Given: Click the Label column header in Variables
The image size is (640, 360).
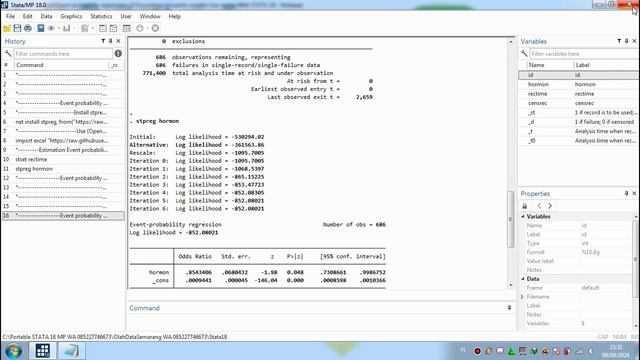Looking at the screenshot, I should point(606,65).
